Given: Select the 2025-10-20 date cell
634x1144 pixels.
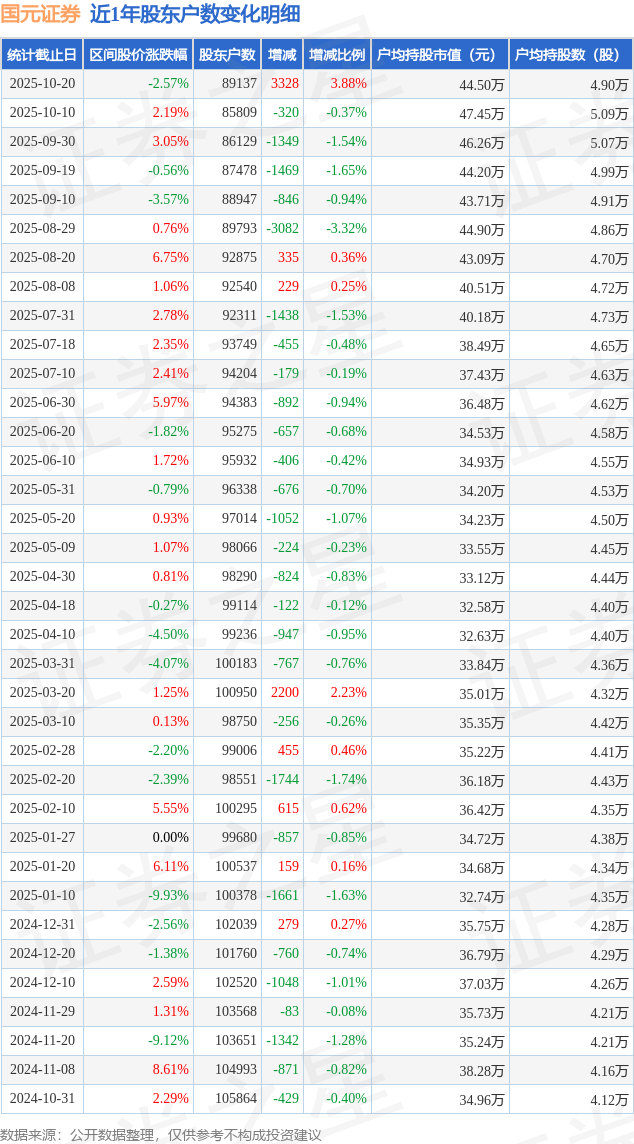Looking at the screenshot, I should (42, 84).
